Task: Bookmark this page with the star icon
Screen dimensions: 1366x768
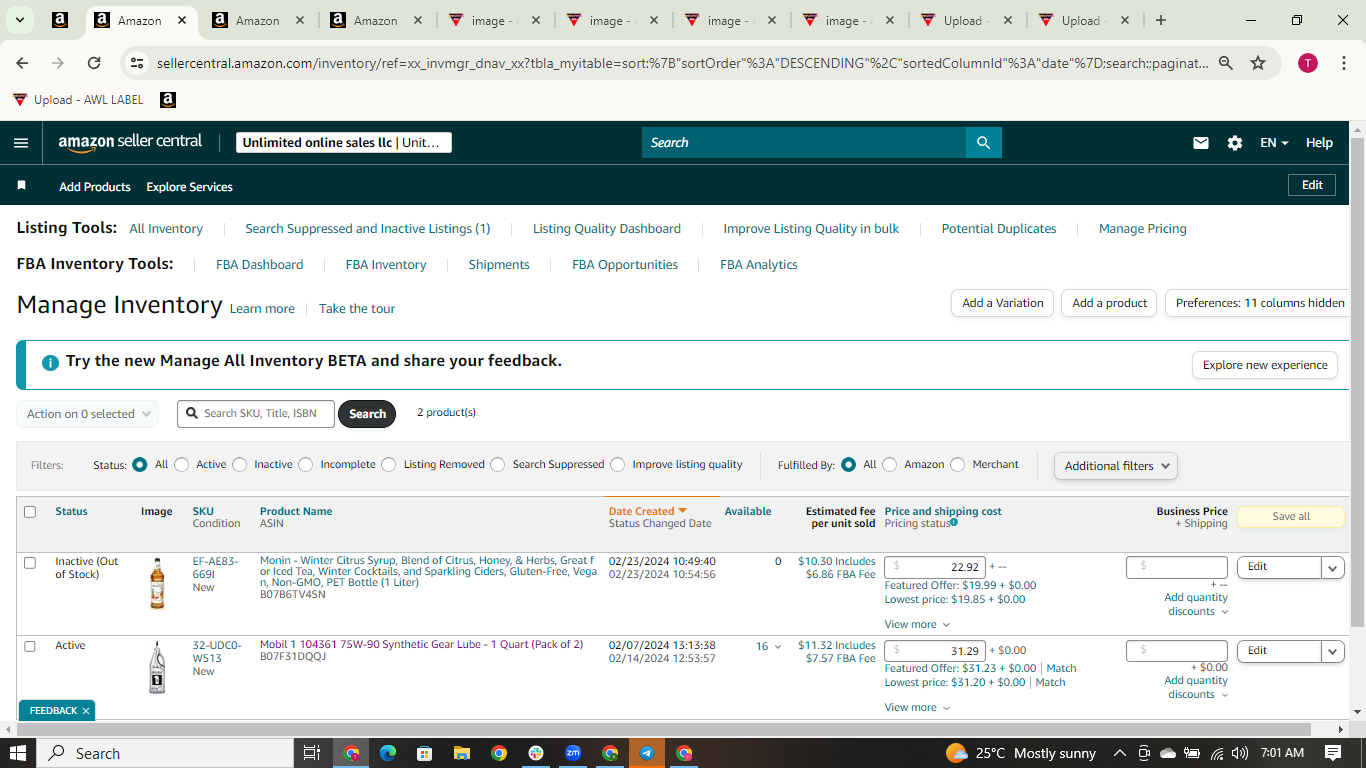Action: [1258, 63]
